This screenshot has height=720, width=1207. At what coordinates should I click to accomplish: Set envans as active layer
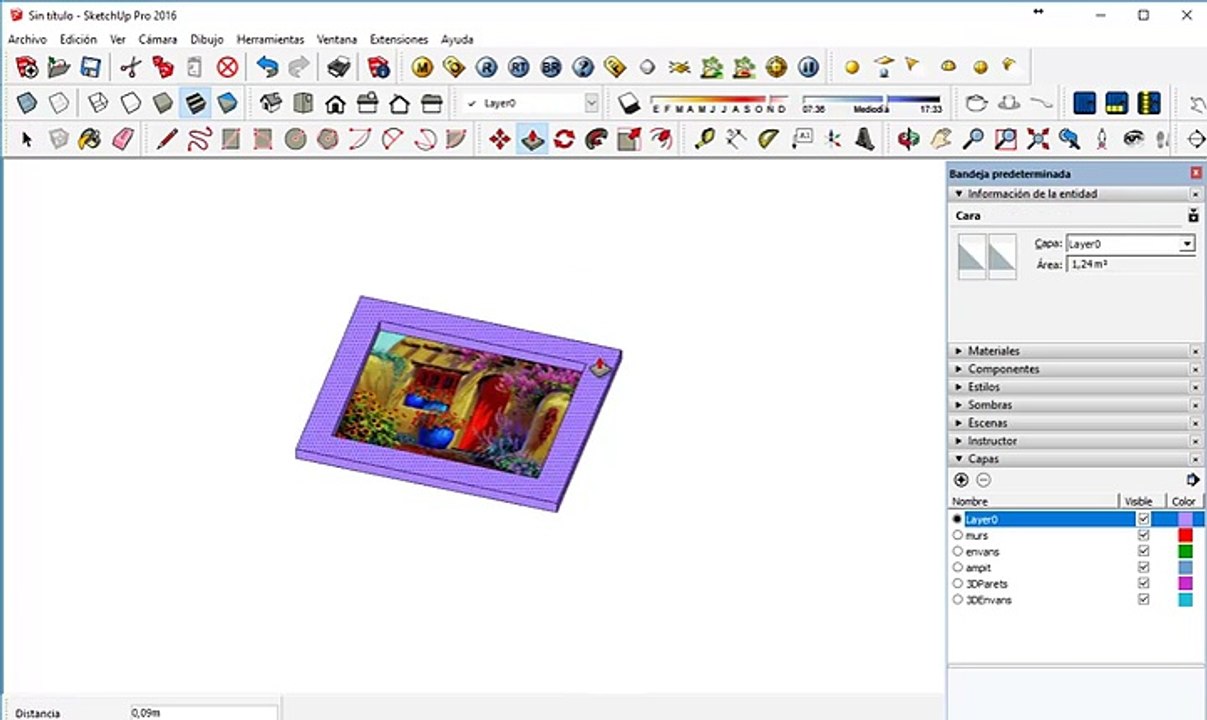tap(958, 552)
